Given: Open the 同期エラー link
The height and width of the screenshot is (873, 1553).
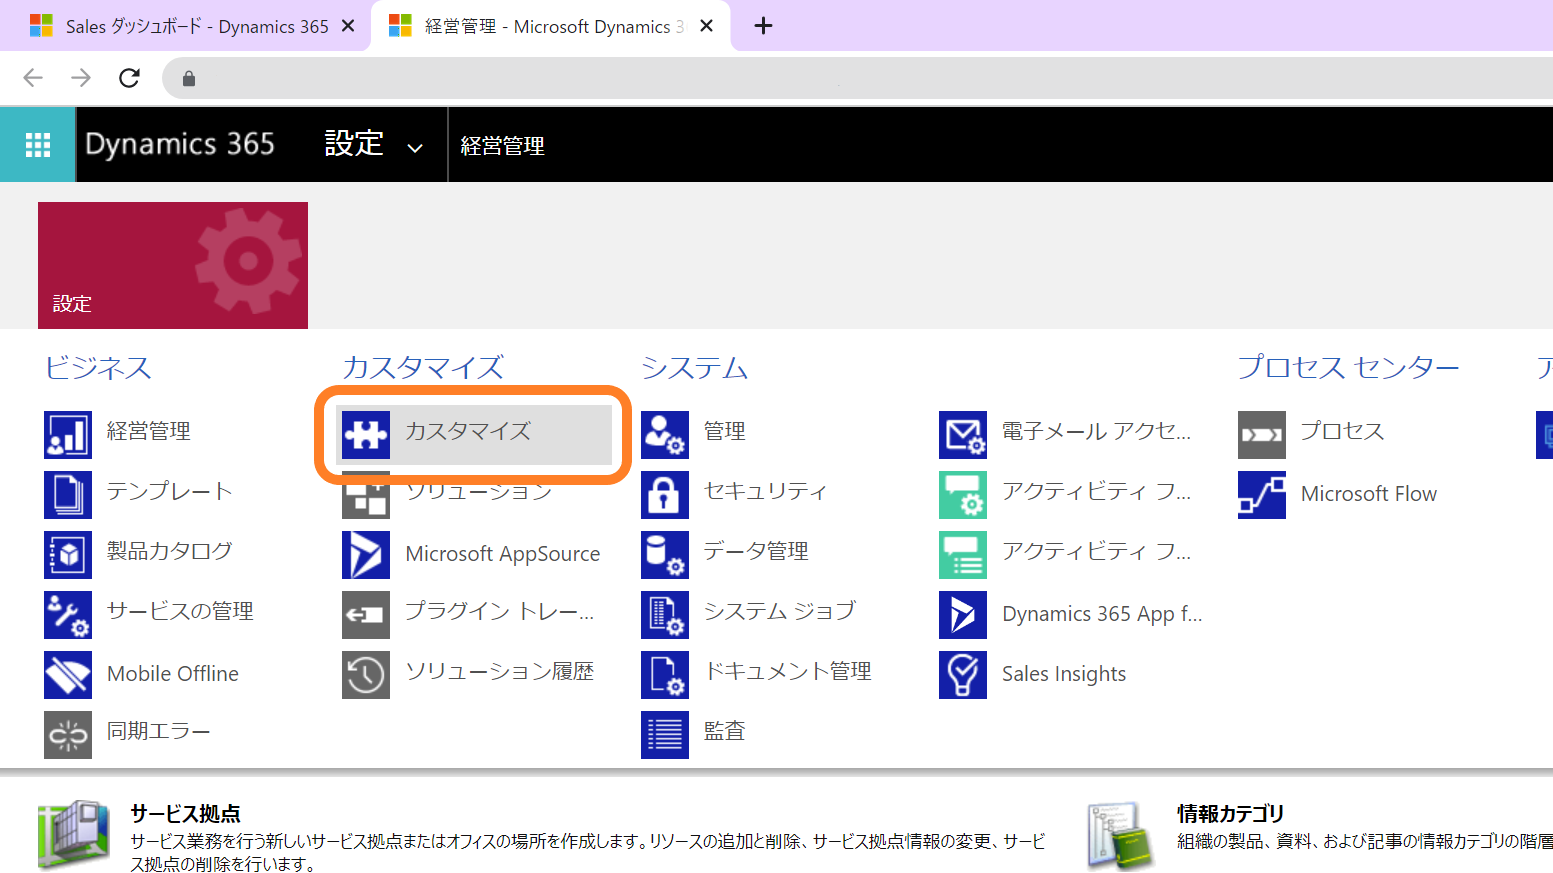Looking at the screenshot, I should 159,731.
